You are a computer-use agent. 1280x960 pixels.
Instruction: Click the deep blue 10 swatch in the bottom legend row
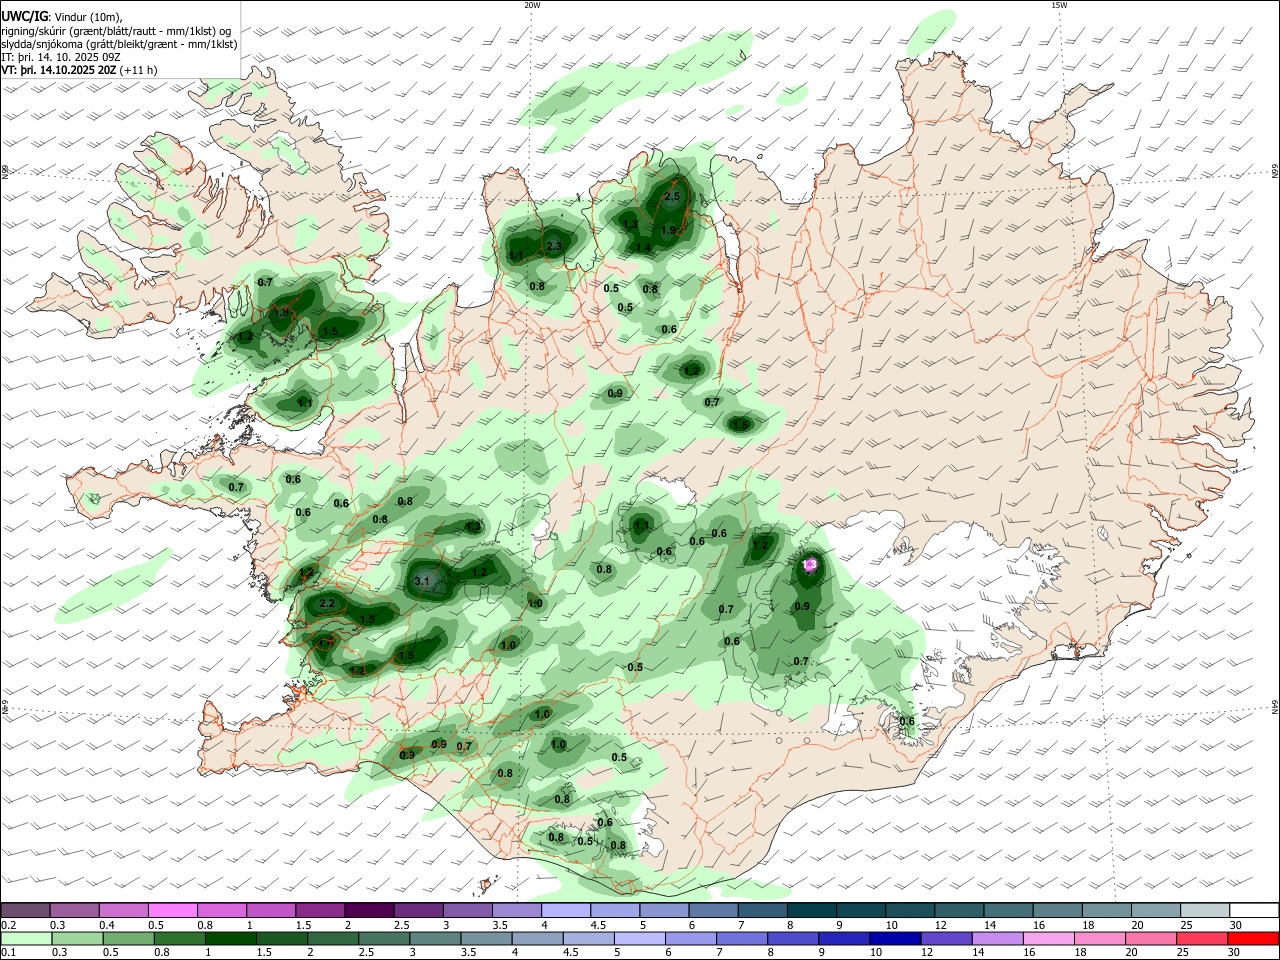coord(893,938)
